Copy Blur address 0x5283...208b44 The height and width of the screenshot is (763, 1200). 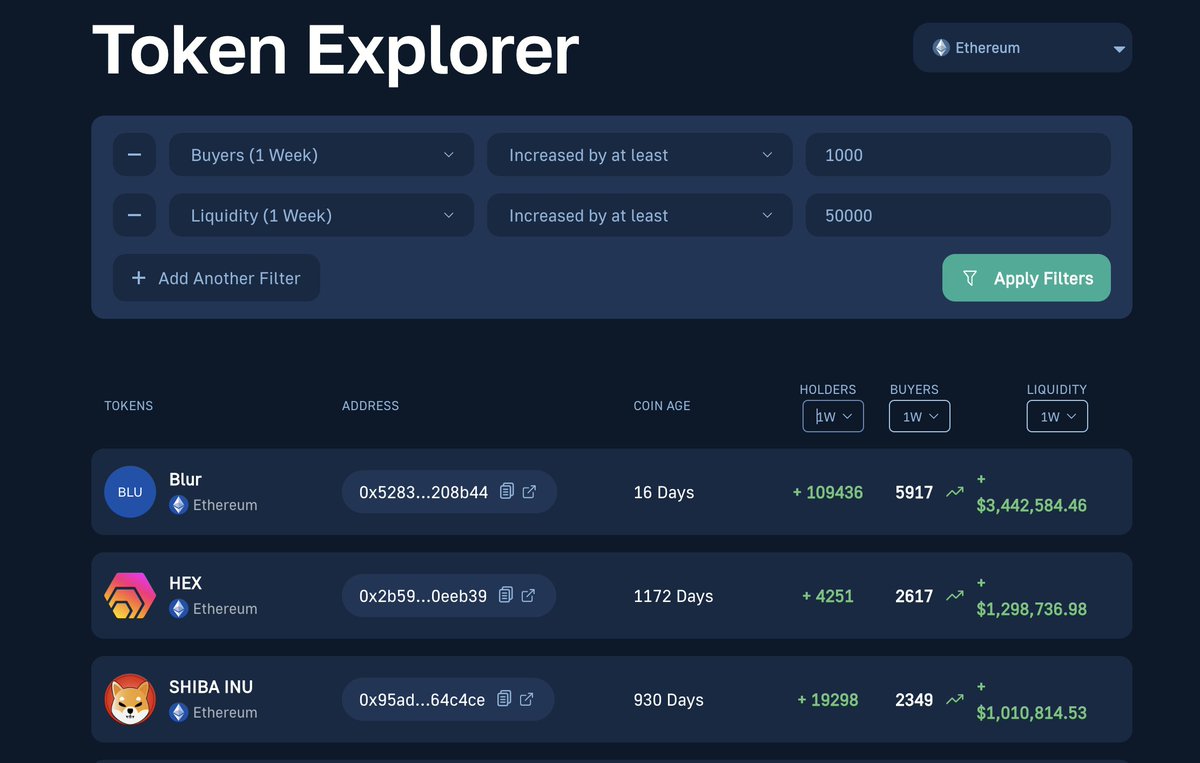coord(507,491)
